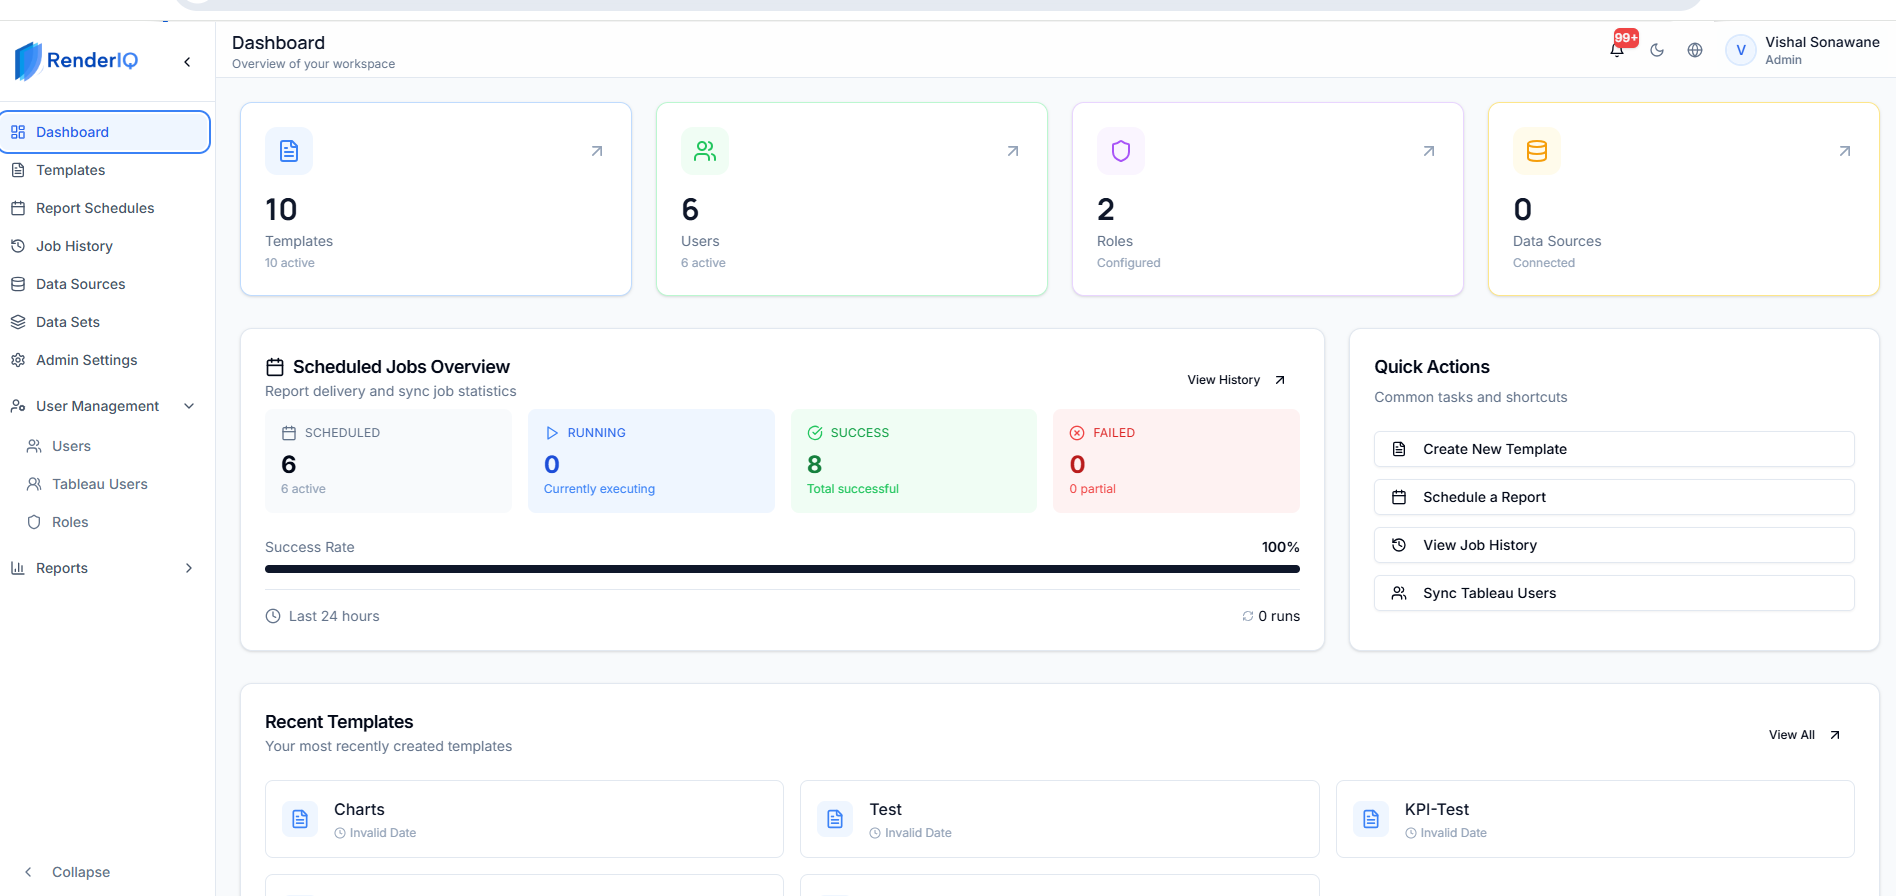
Task: Open the language globe icon
Action: tap(1695, 50)
